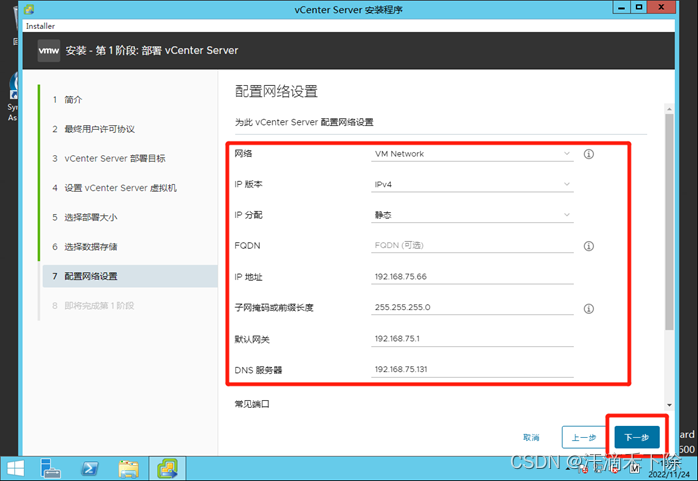Image resolution: width=698 pixels, height=481 pixels.
Task: Click the 默认网关 field showing 192.168.75.1
Action: [472, 339]
